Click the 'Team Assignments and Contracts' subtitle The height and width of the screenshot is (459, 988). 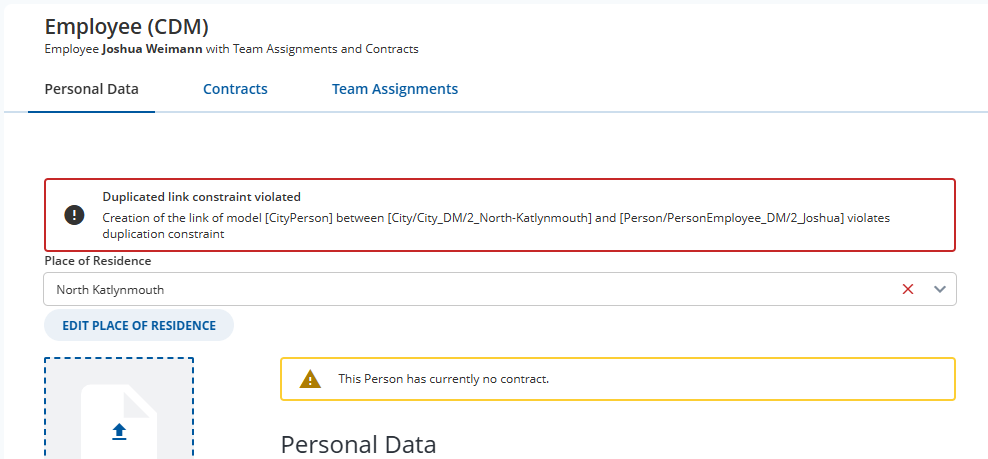[326, 49]
